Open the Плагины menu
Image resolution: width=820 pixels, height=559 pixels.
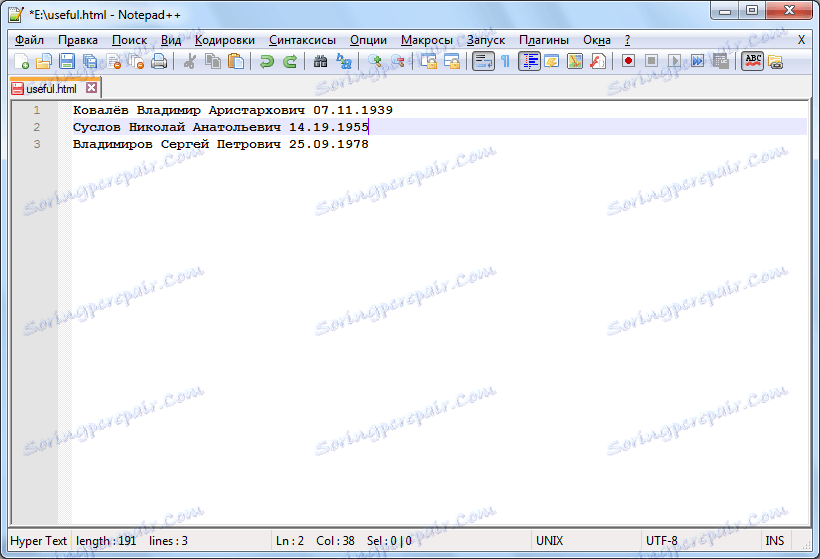[x=544, y=40]
